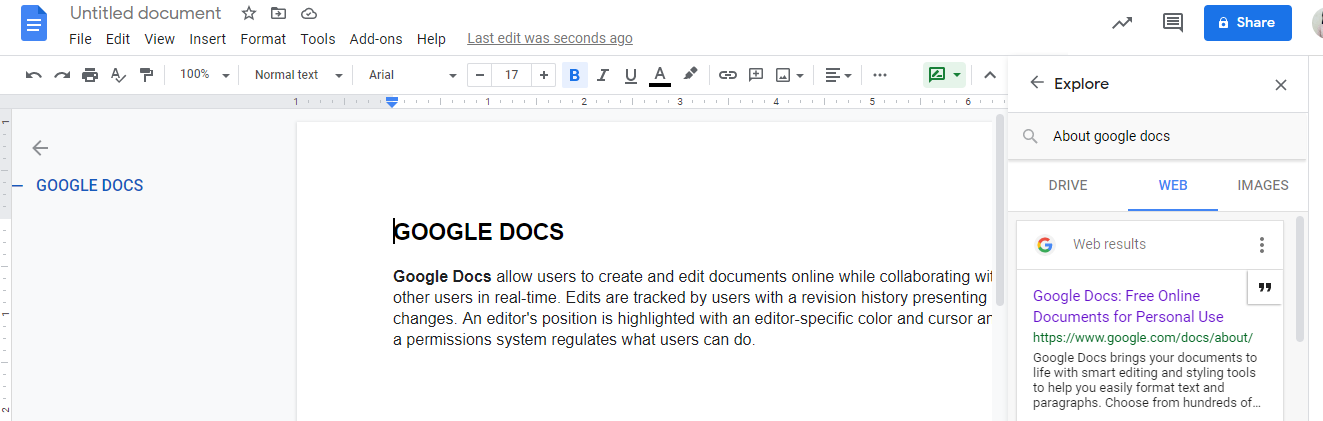Open 'Google Docs: Free Online Documents' link
This screenshot has height=421, width=1323.
[x=1128, y=306]
